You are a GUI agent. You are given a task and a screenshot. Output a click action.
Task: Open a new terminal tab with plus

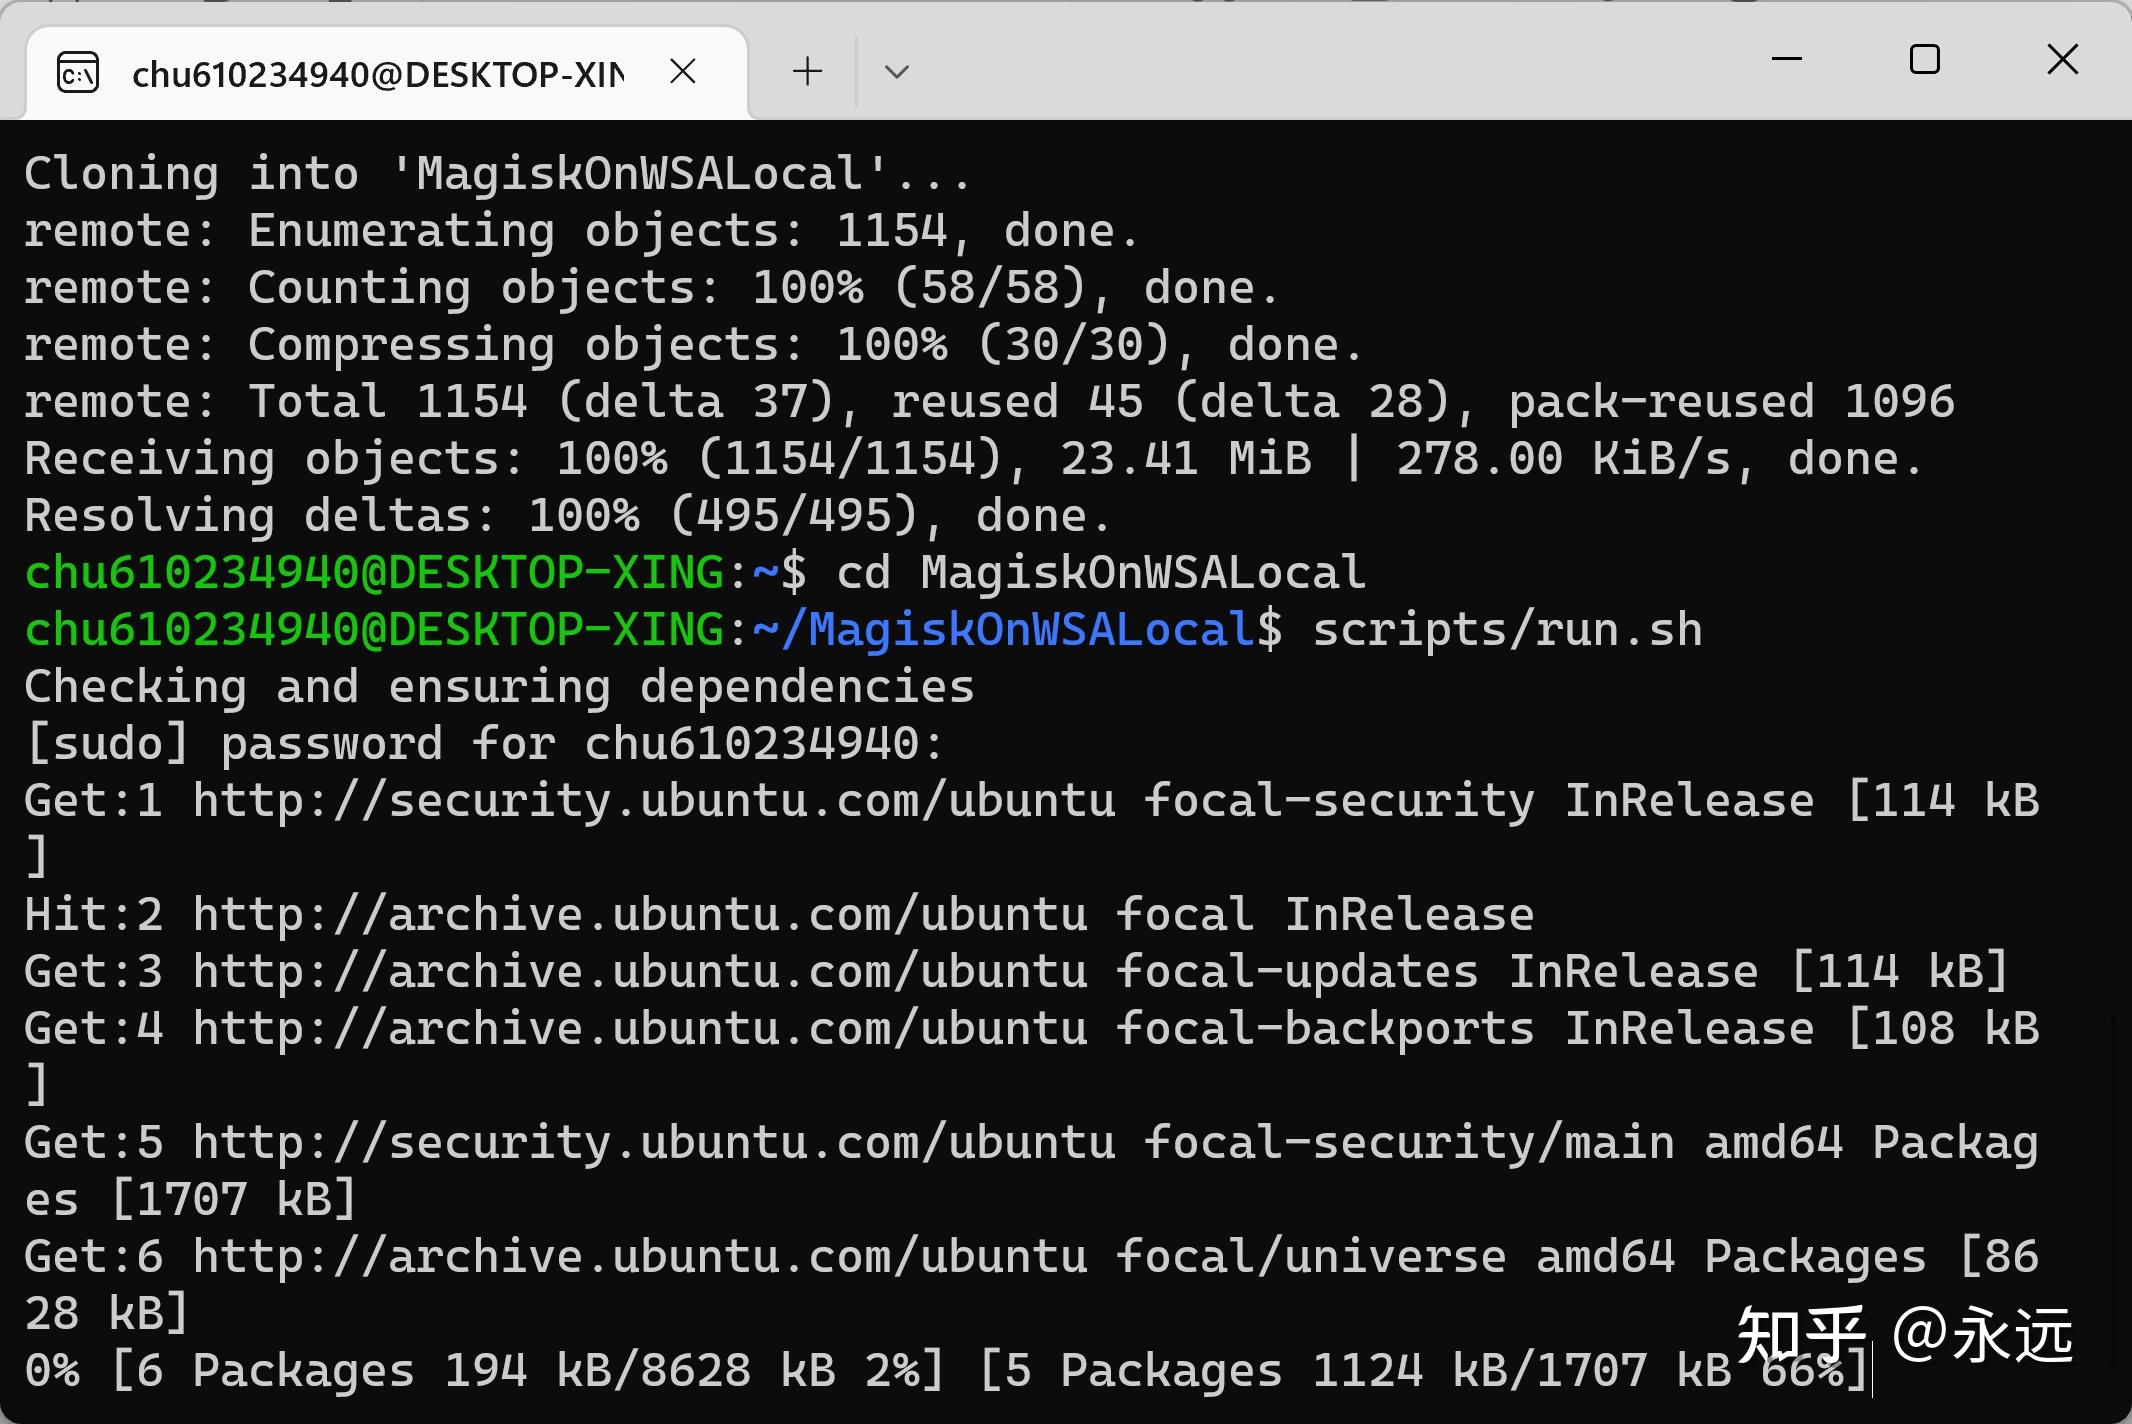(807, 71)
